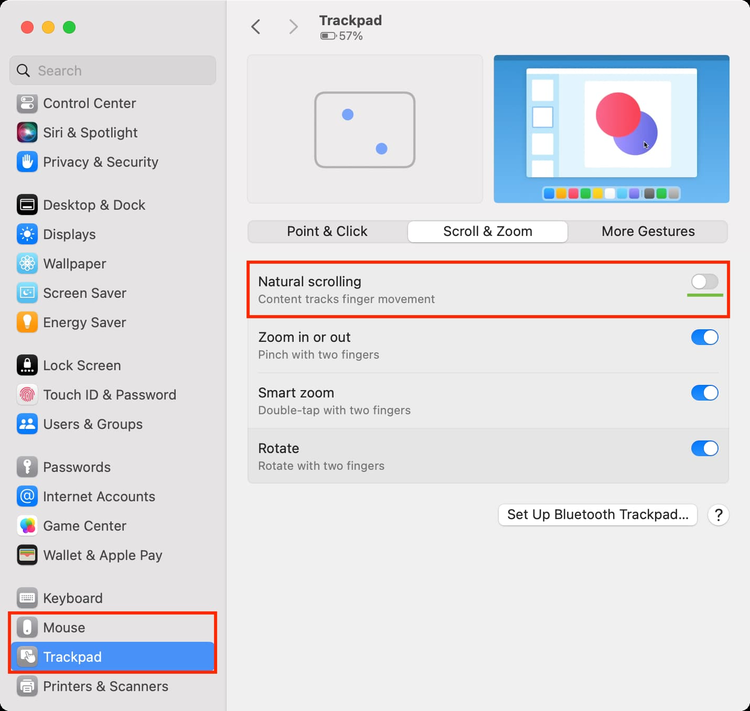Click the Passwords key icon

[27, 467]
